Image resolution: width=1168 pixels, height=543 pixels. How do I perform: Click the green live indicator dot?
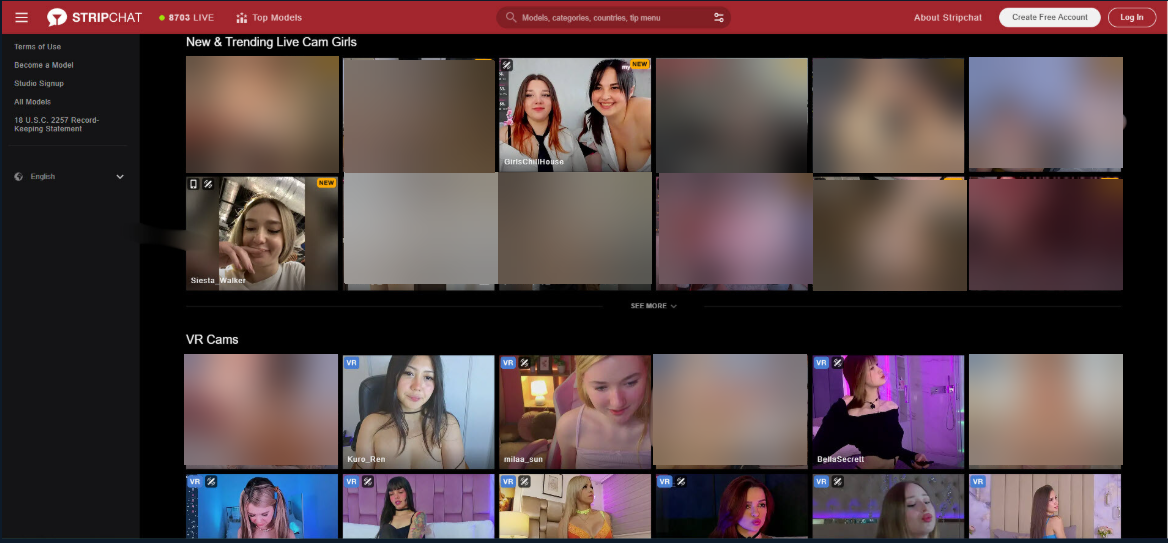162,18
